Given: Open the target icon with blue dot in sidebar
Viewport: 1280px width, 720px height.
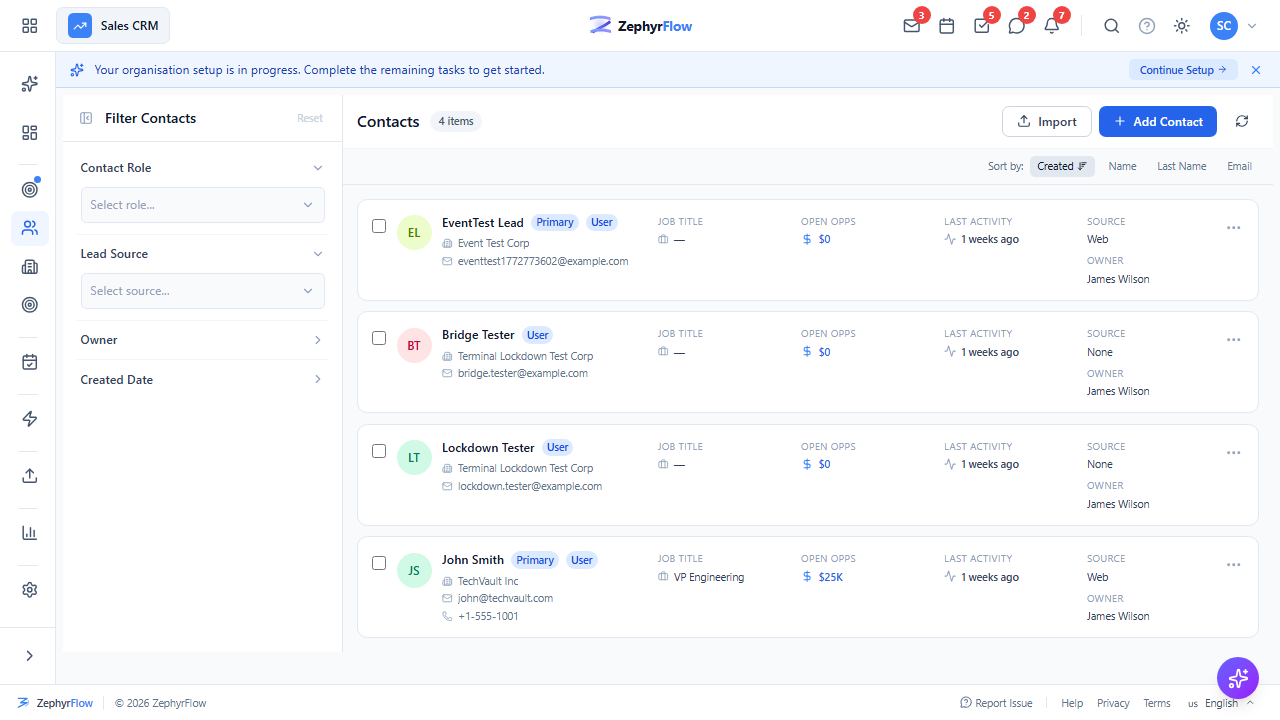Looking at the screenshot, I should [x=30, y=189].
